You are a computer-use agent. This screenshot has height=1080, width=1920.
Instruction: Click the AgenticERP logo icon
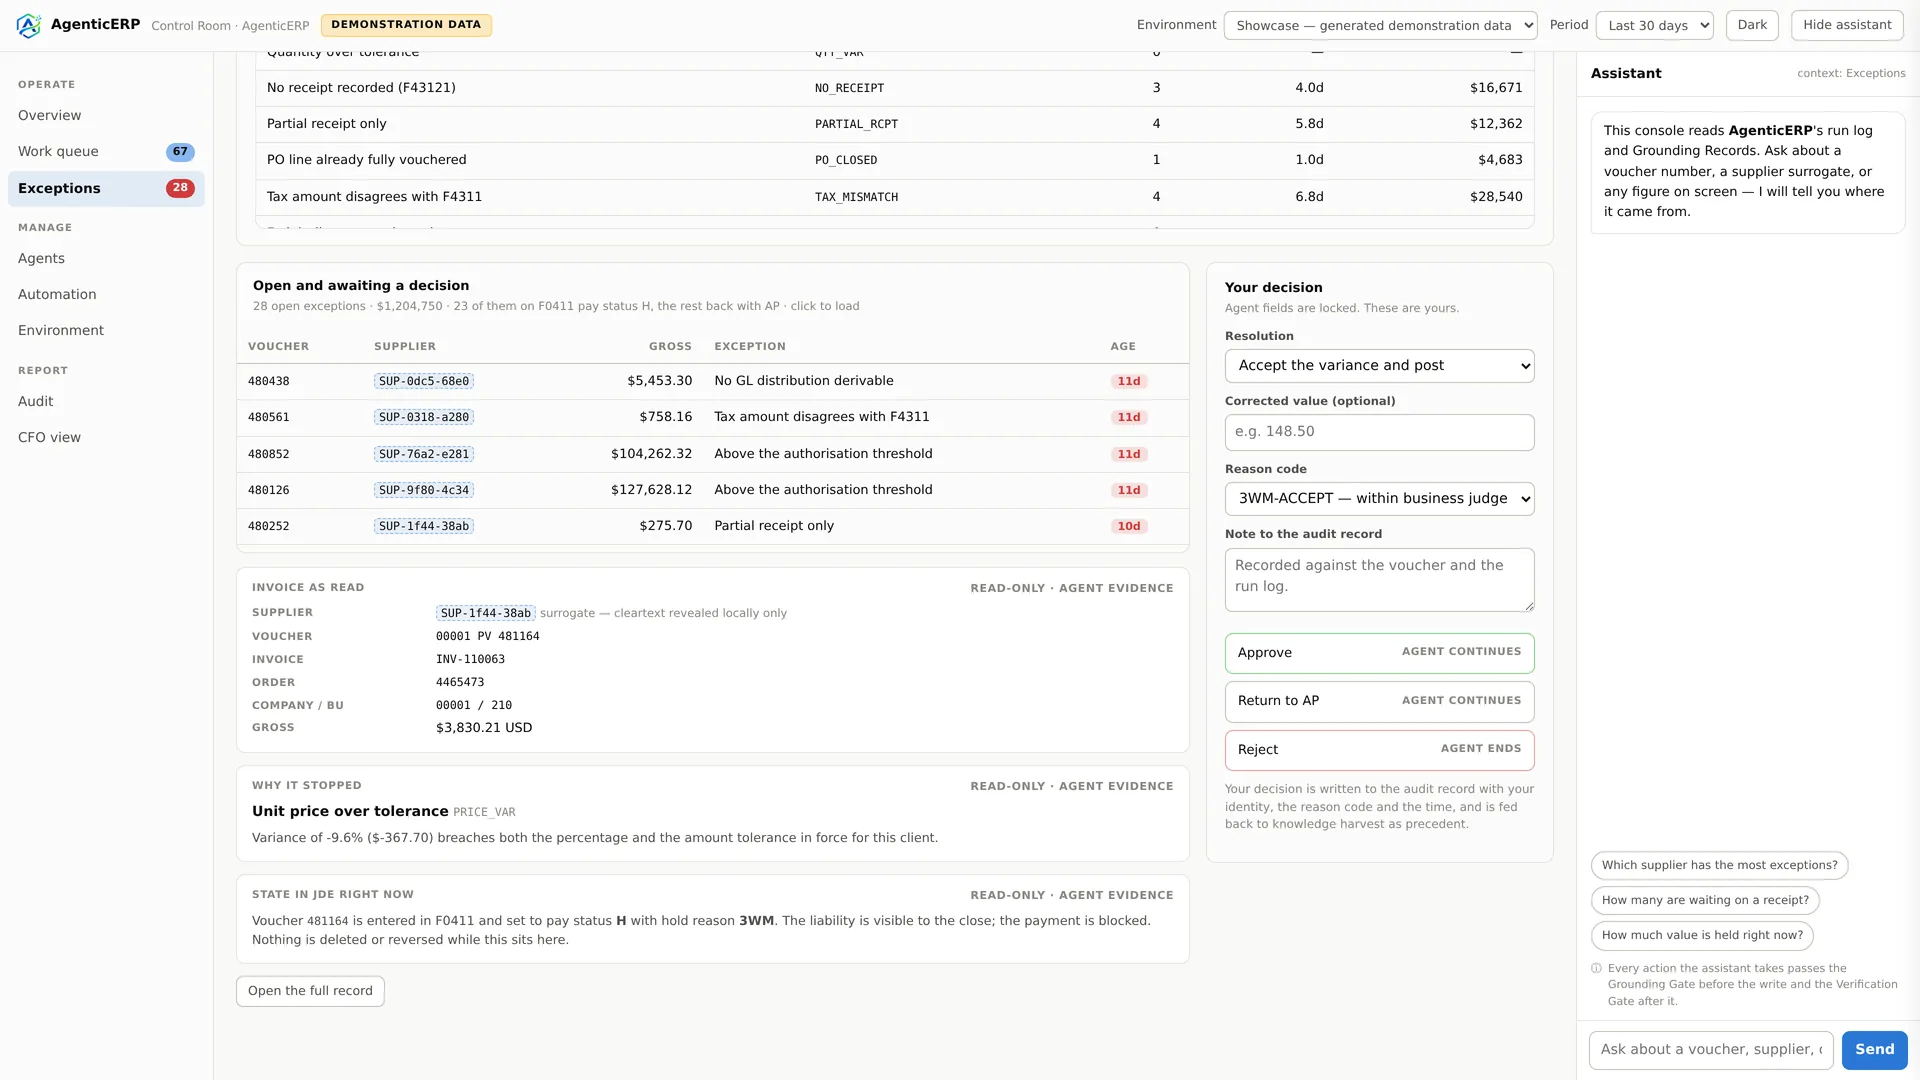[x=29, y=25]
